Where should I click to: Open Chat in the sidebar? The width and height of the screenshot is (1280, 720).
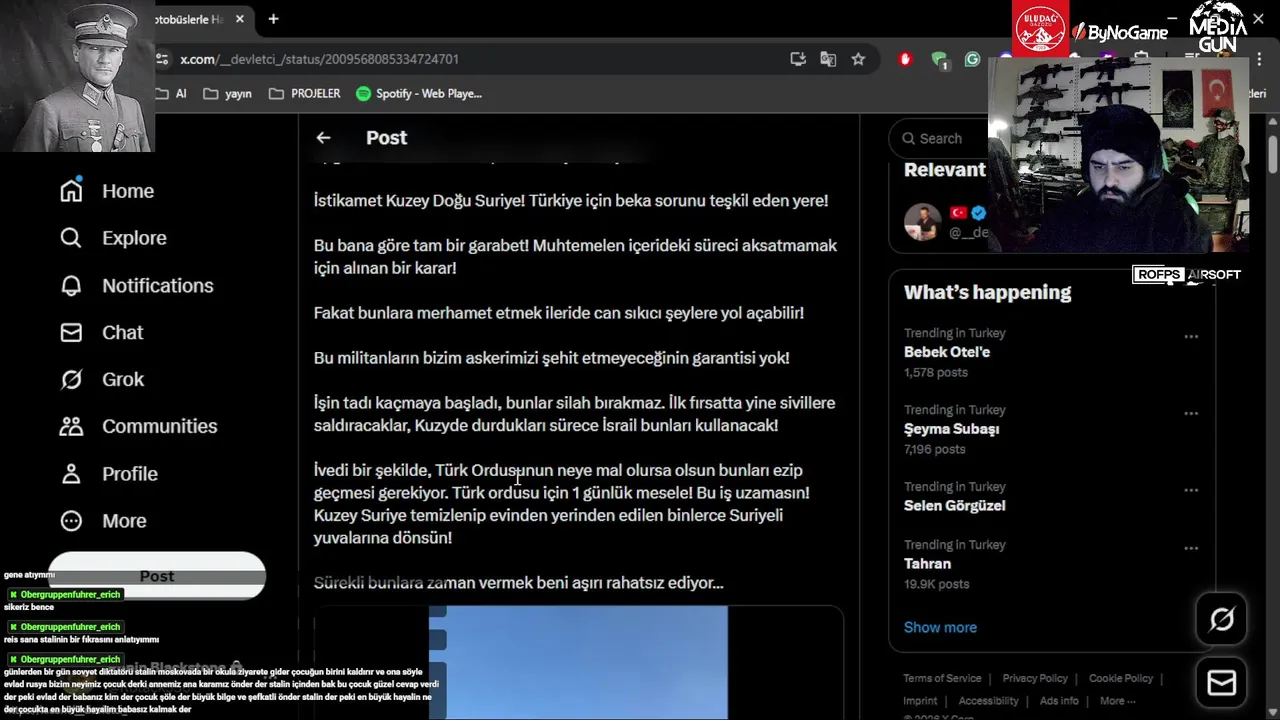click(102, 332)
